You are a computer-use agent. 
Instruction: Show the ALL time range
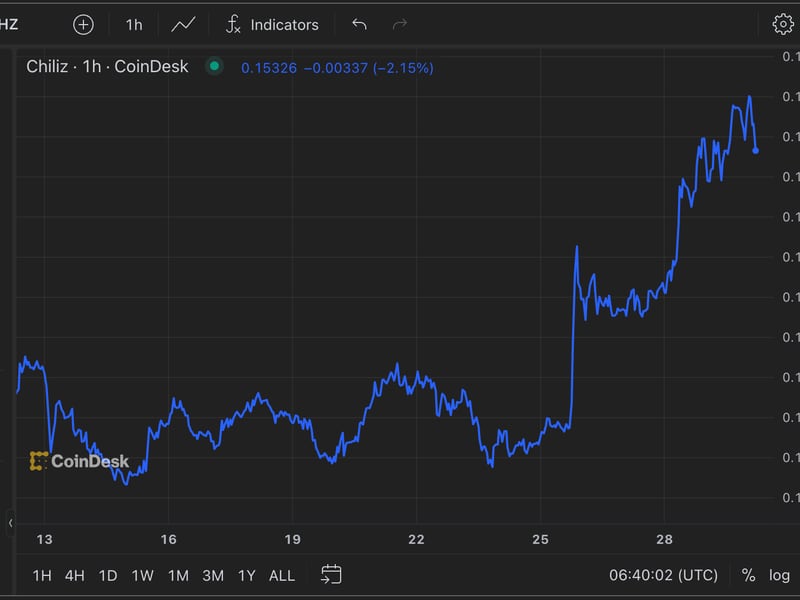pos(282,575)
